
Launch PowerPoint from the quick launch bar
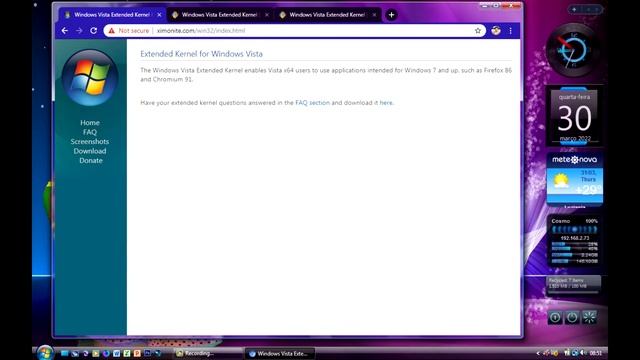click(x=137, y=353)
